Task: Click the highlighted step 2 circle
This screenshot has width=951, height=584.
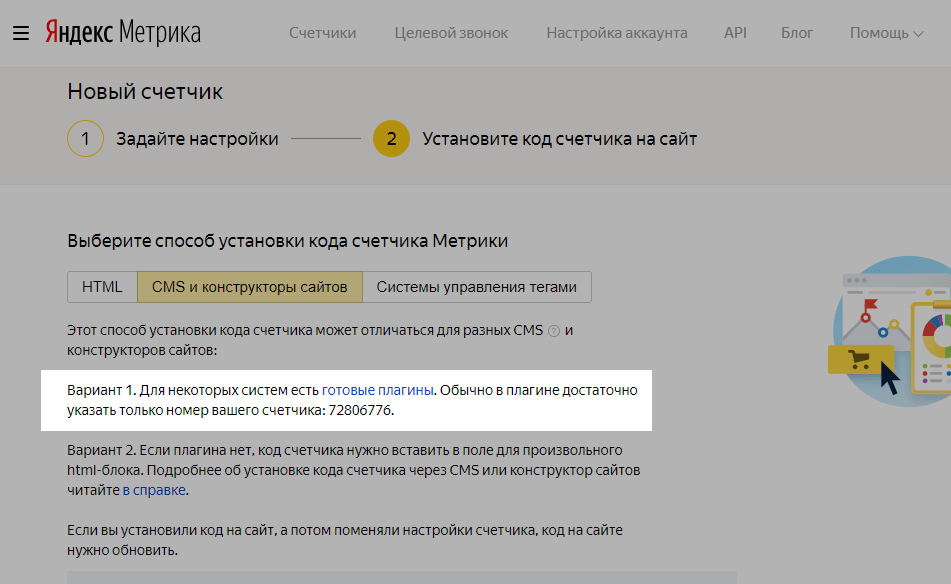Action: (x=391, y=139)
